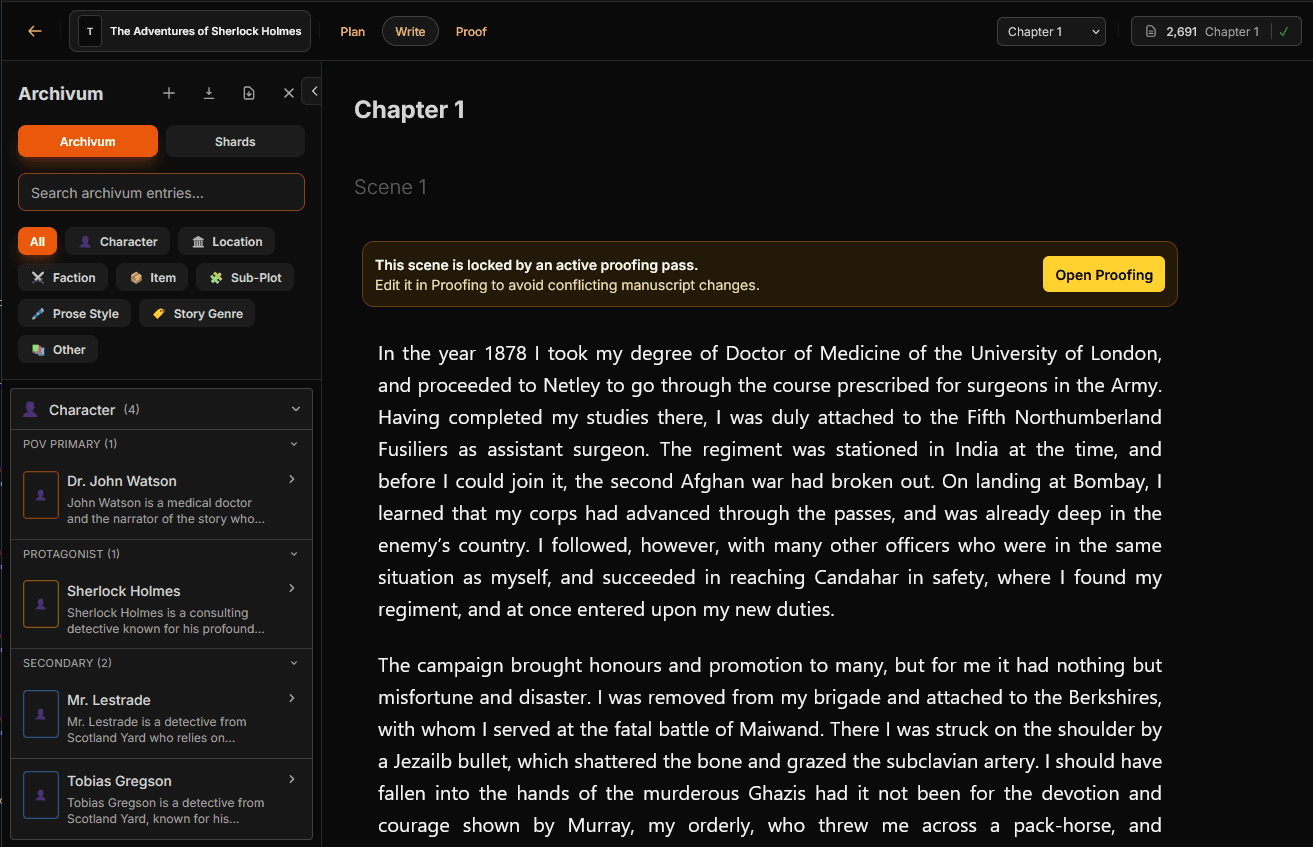Click the Open Proofing button

(x=1104, y=274)
